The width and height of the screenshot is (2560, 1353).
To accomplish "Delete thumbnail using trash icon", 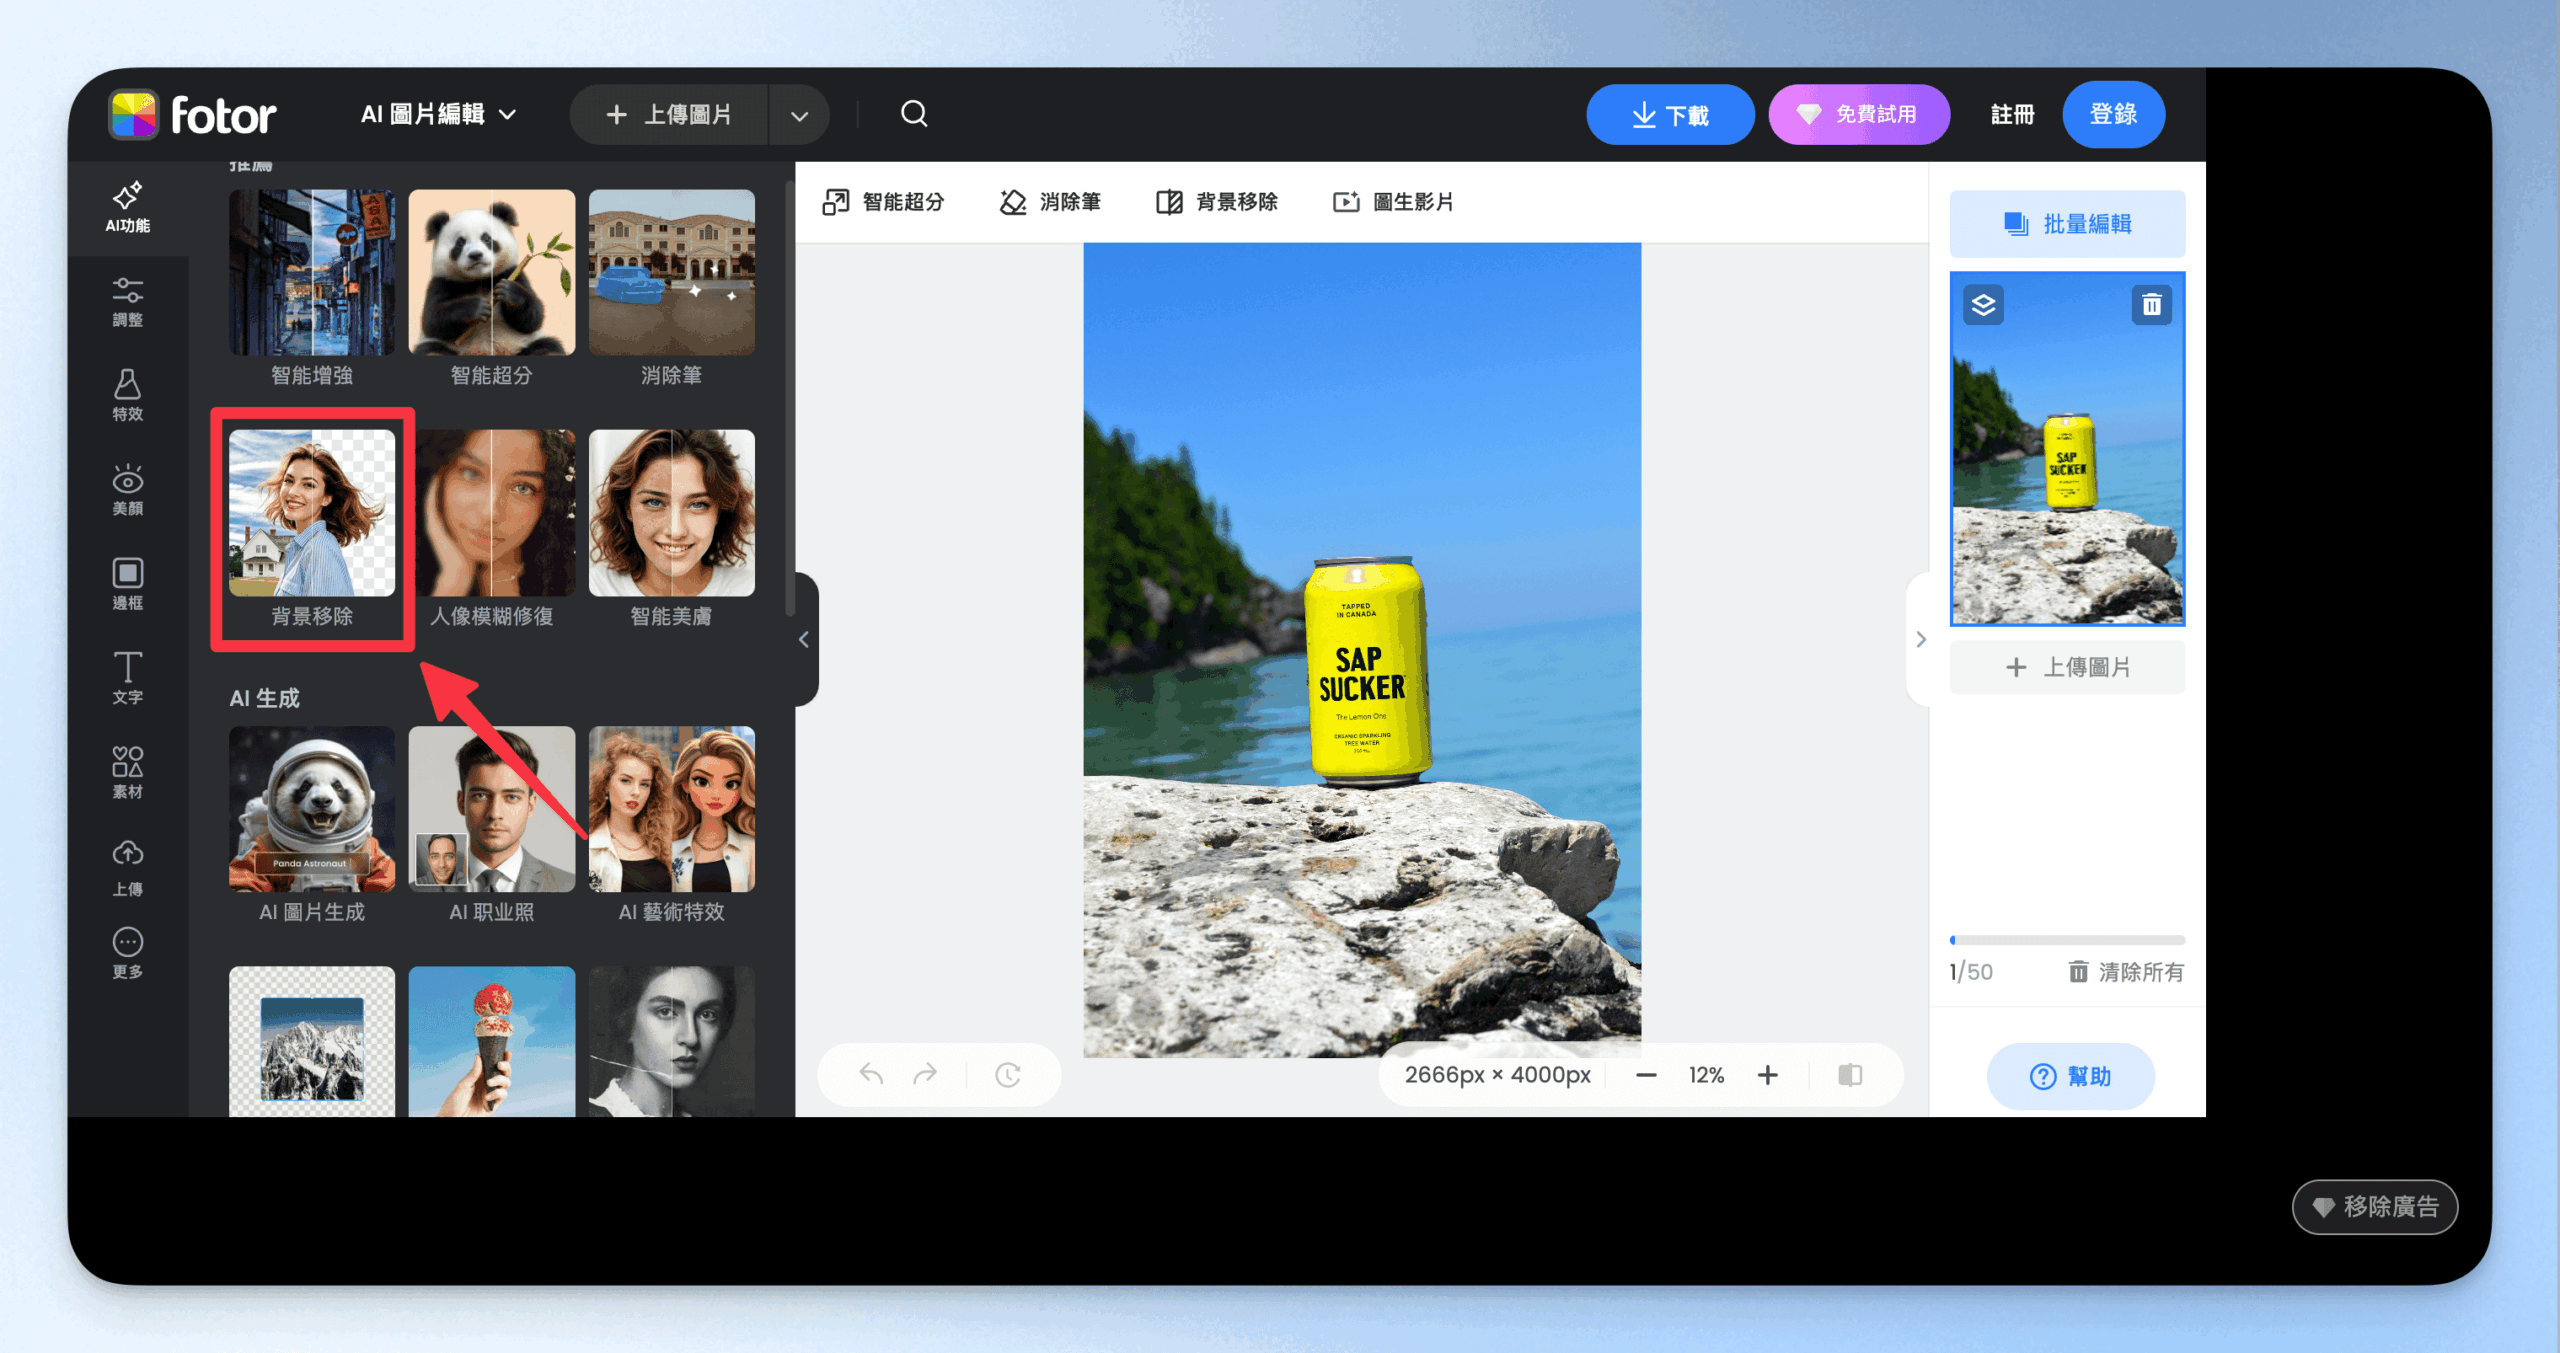I will (2151, 305).
